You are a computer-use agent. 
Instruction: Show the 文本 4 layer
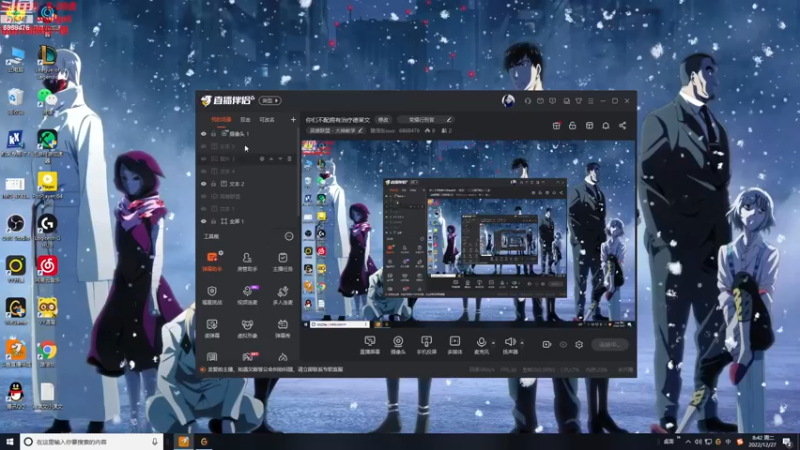pyautogui.click(x=204, y=171)
